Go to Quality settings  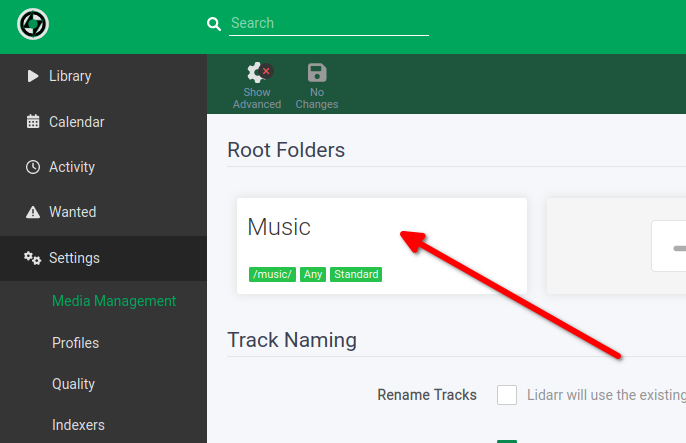(x=74, y=384)
